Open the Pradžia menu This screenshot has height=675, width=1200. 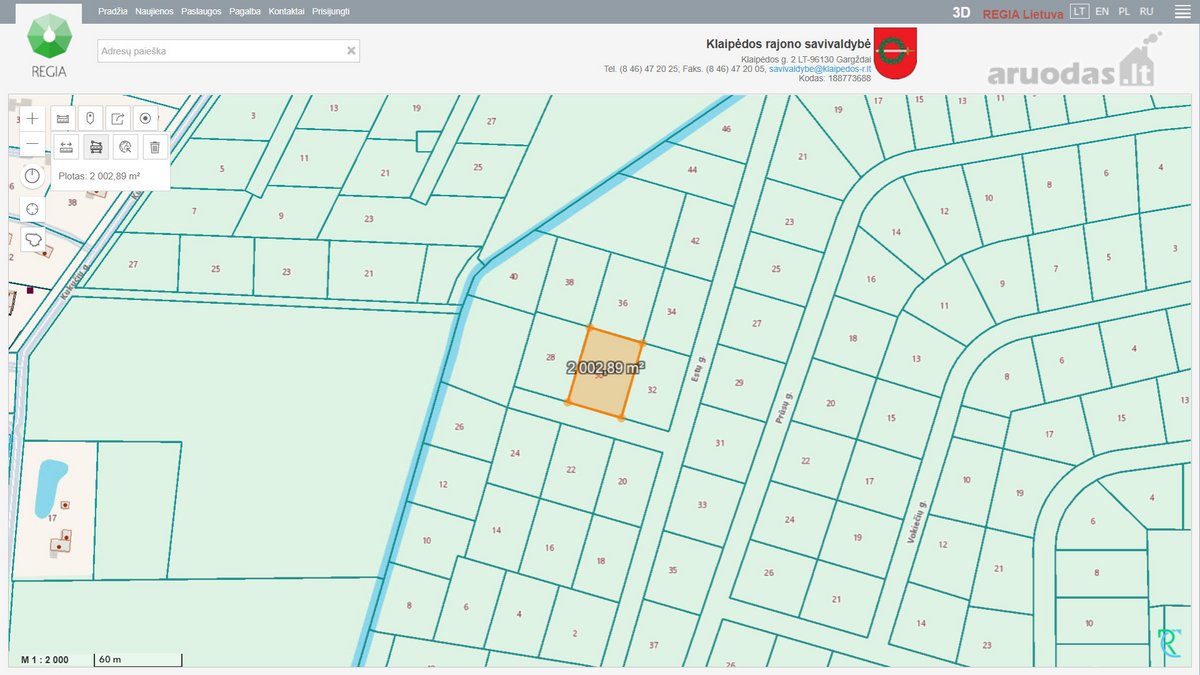(113, 11)
